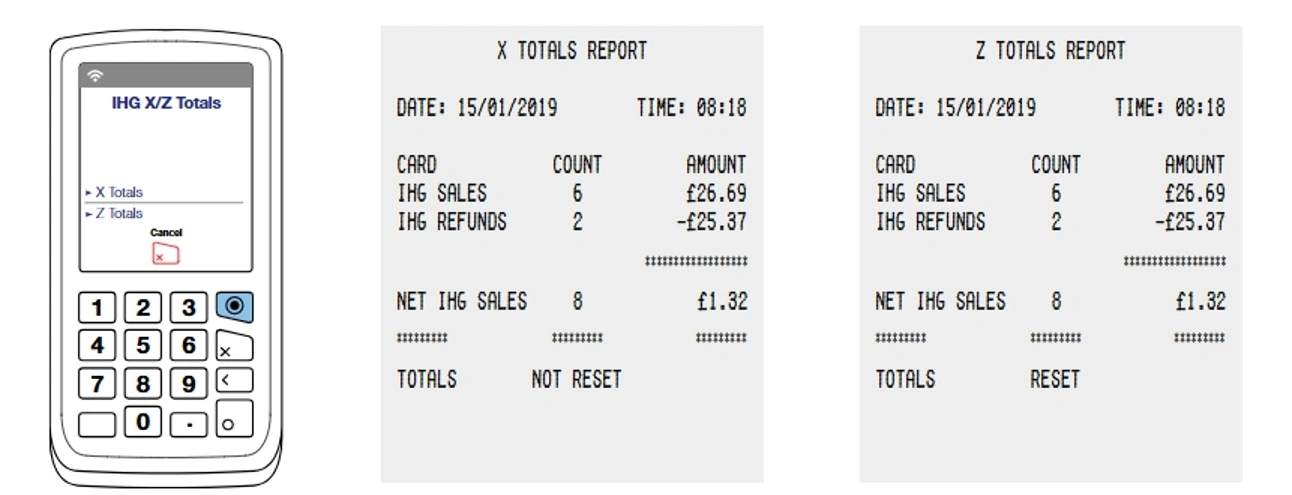Tap the Wi-Fi signal icon
The height and width of the screenshot is (495, 1292).
[96, 76]
